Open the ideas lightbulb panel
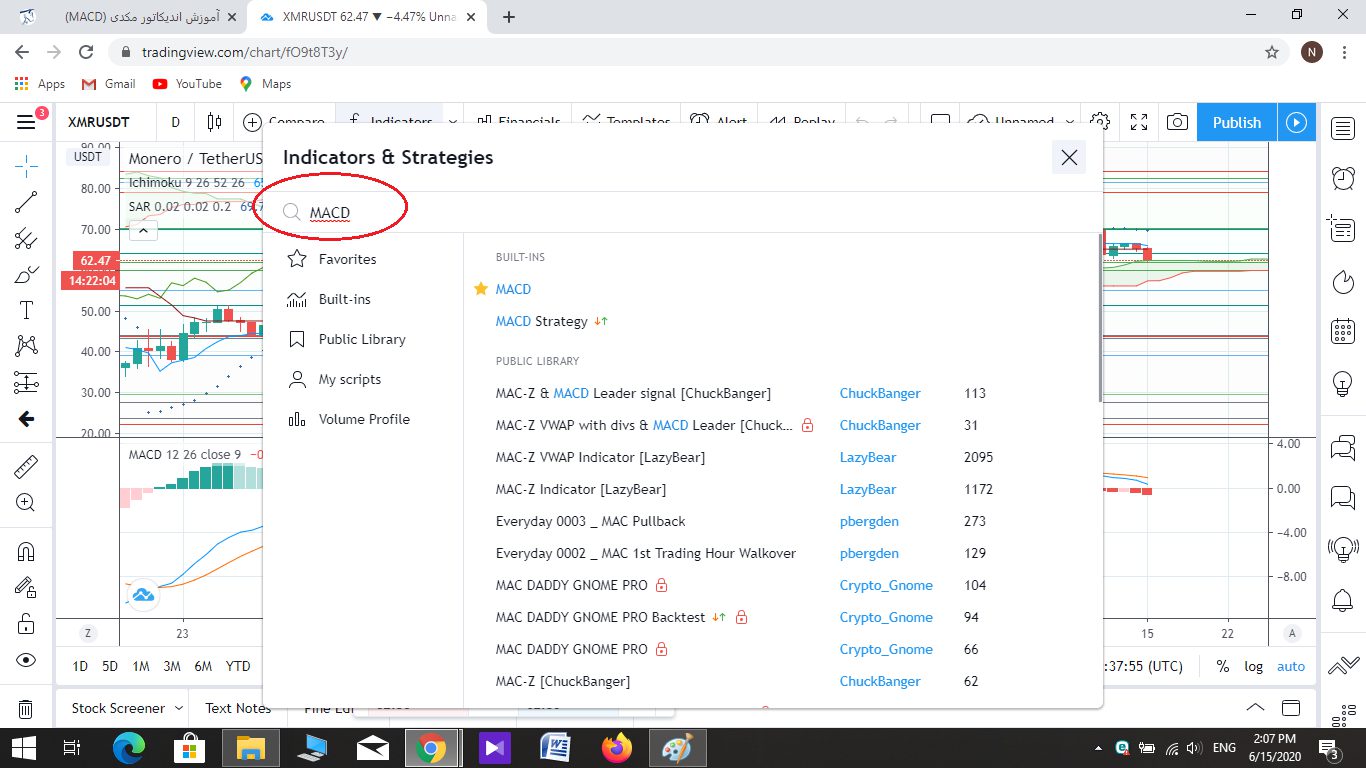 click(1342, 382)
